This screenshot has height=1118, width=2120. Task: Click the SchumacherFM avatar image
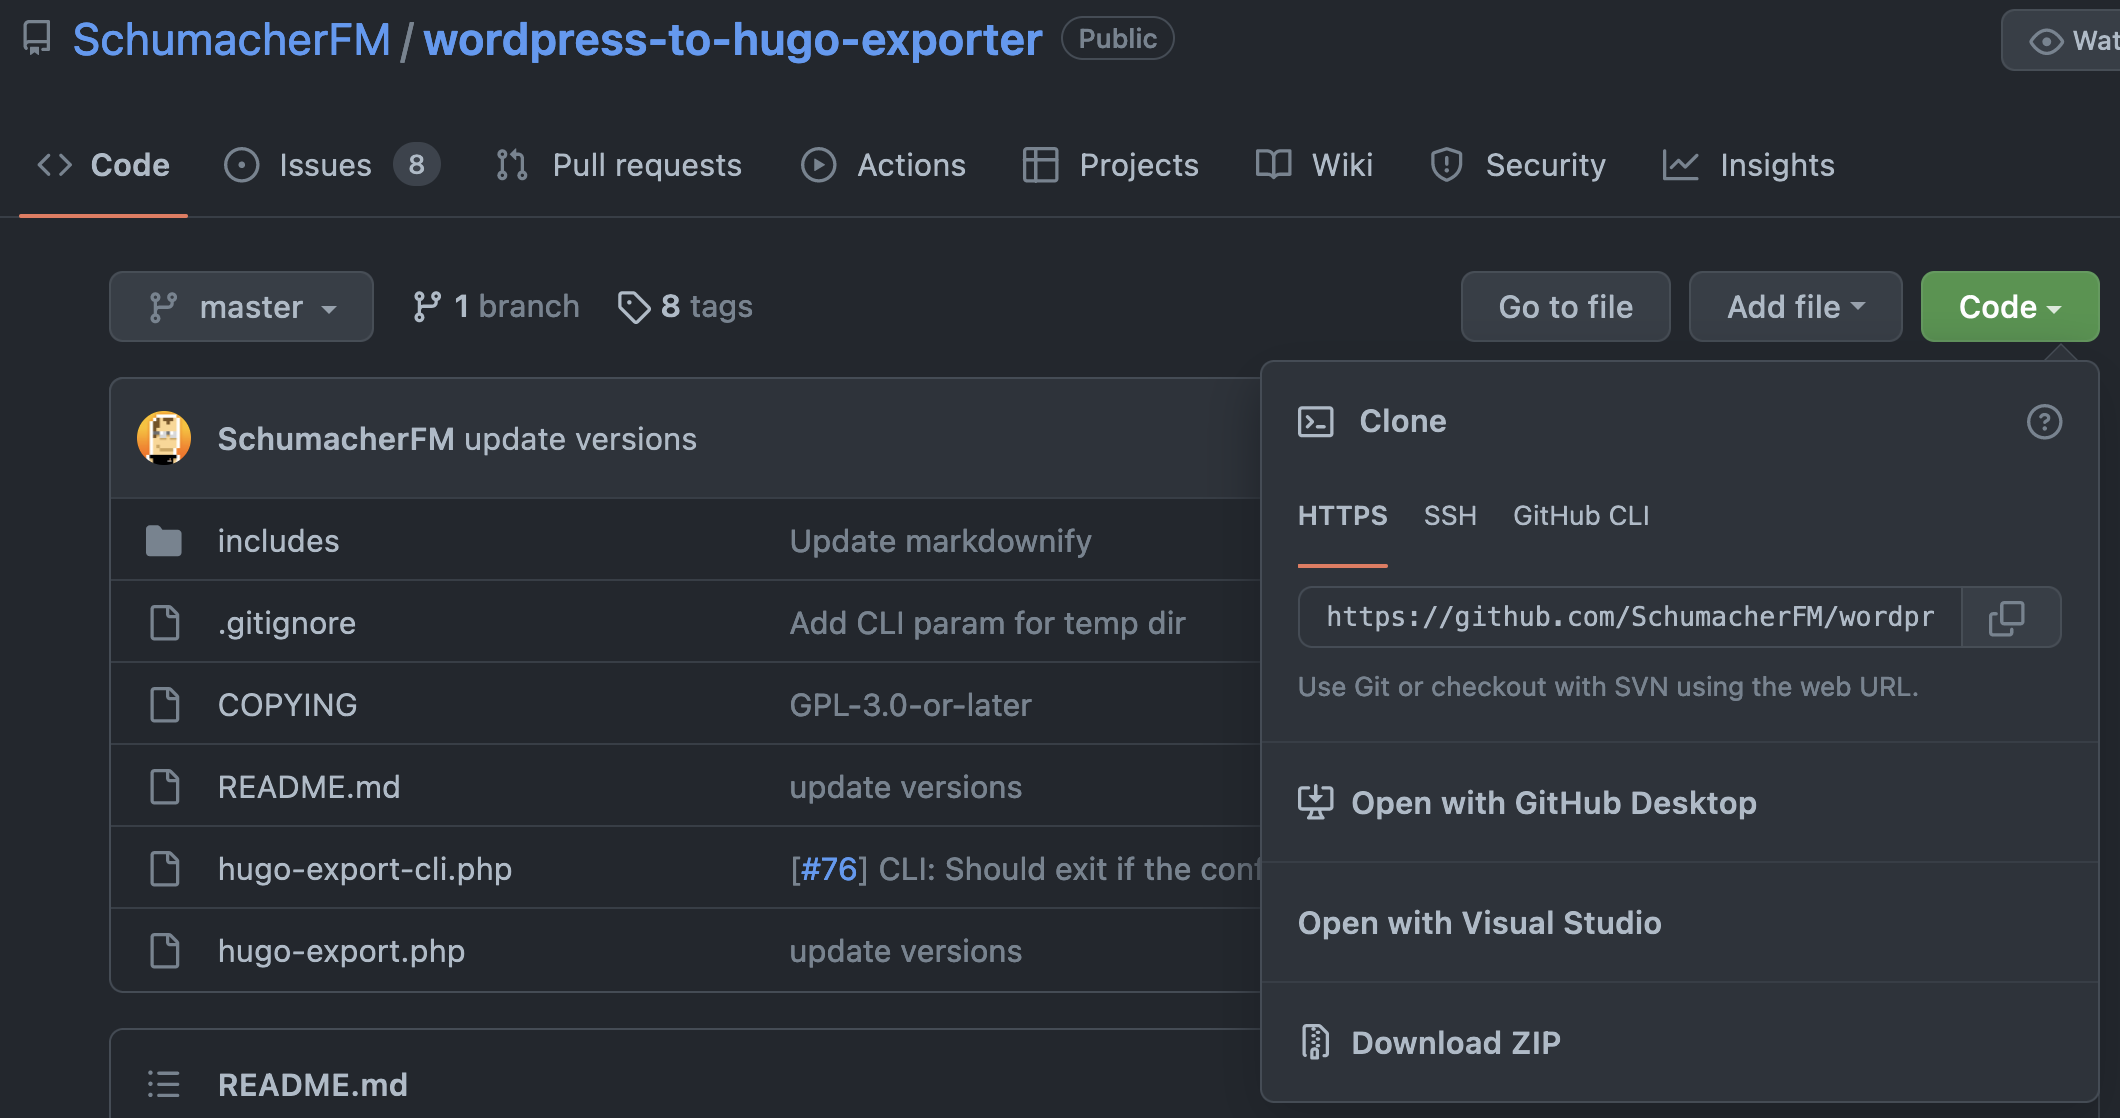click(x=164, y=438)
